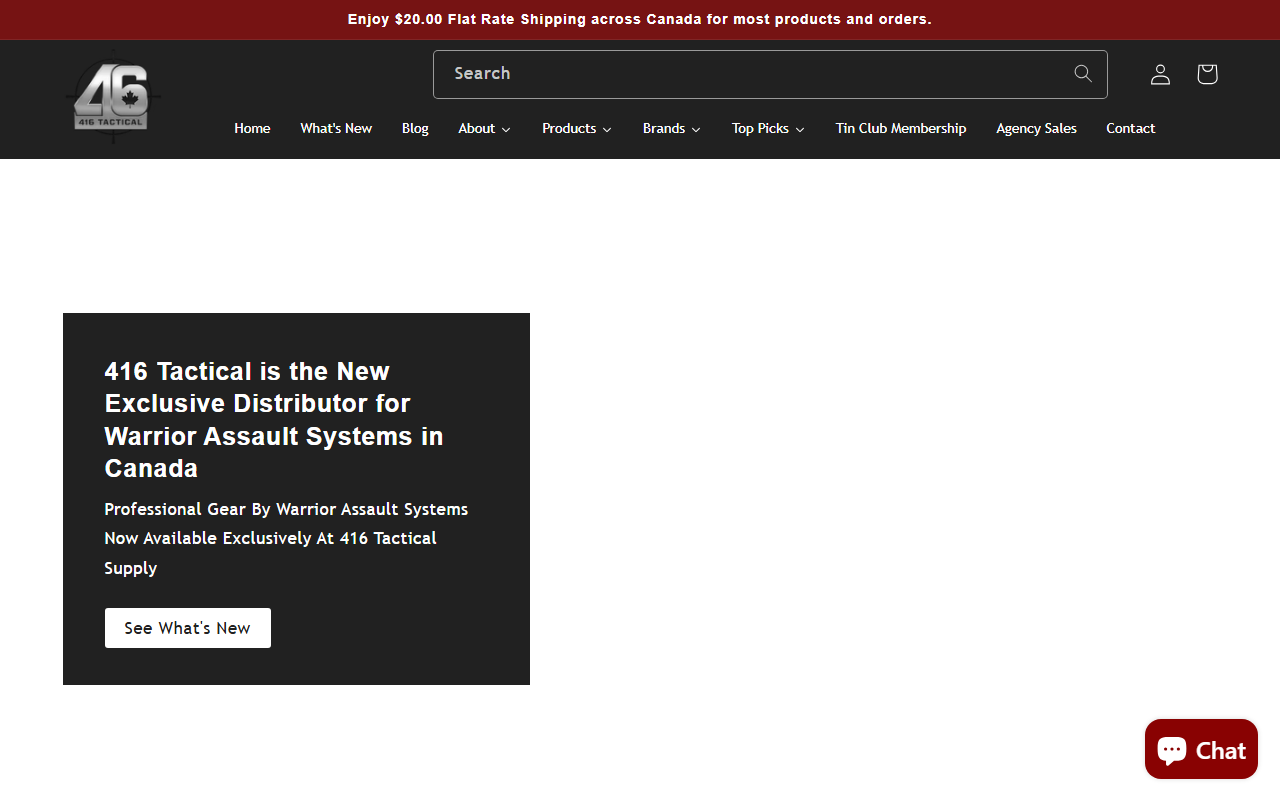Click the Warrior Assault Systems distributor heading
1280x800 pixels.
[x=274, y=420]
